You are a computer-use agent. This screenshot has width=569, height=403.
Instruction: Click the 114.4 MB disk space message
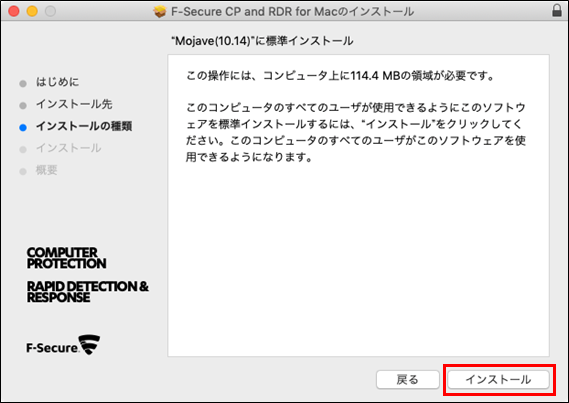coord(340,76)
